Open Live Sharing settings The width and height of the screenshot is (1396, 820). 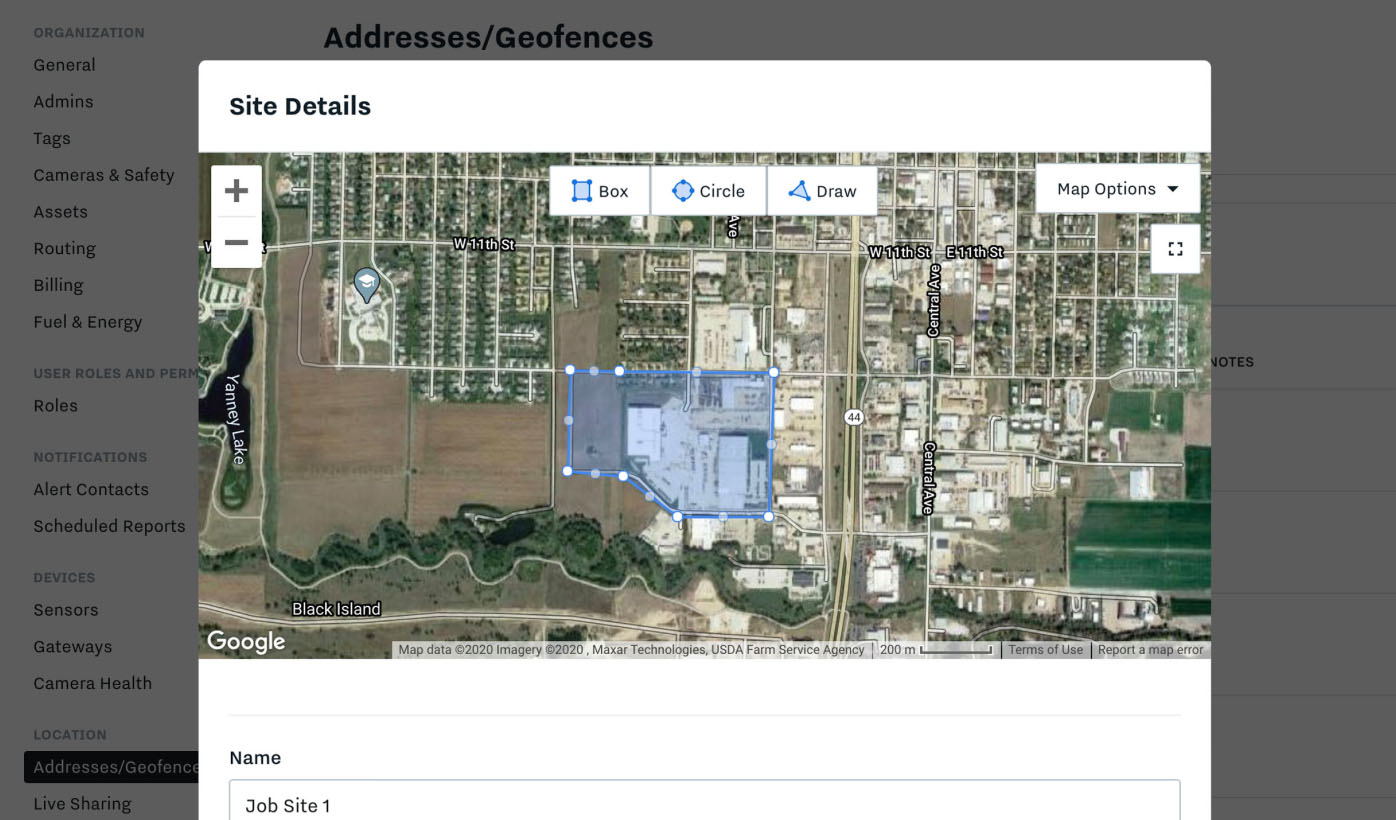coord(82,804)
